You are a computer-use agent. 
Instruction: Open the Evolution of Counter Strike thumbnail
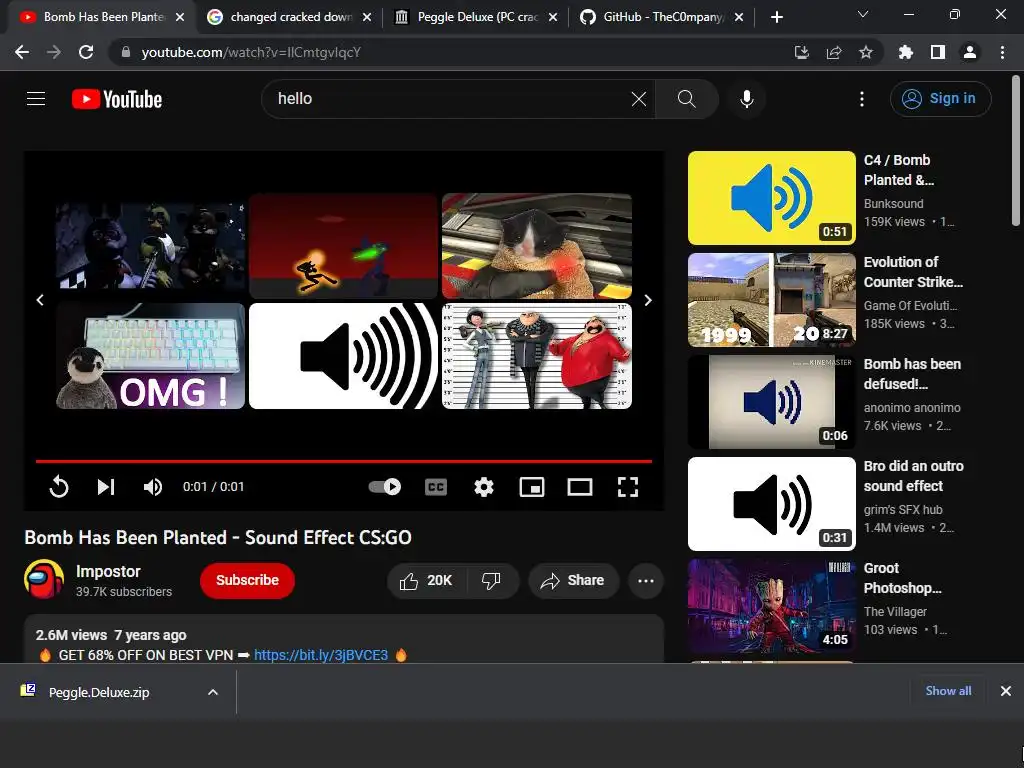click(x=772, y=300)
